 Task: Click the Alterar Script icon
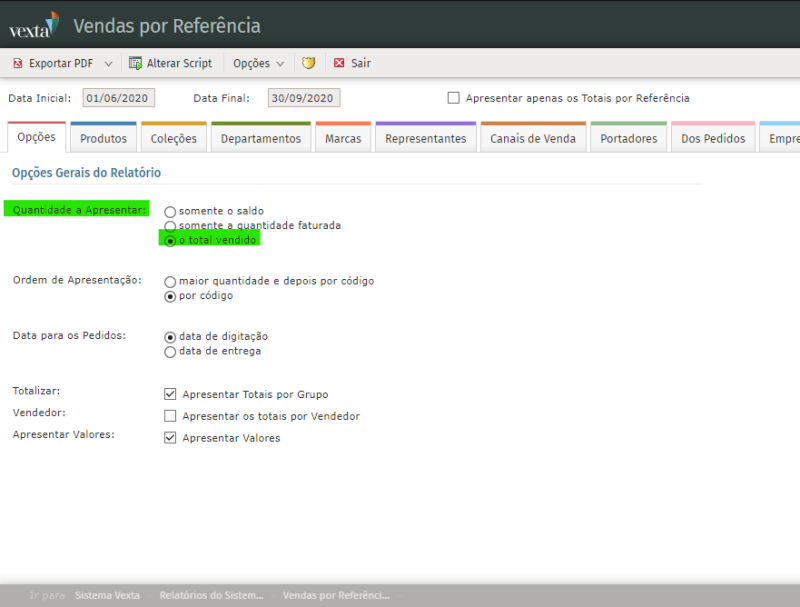pos(135,63)
